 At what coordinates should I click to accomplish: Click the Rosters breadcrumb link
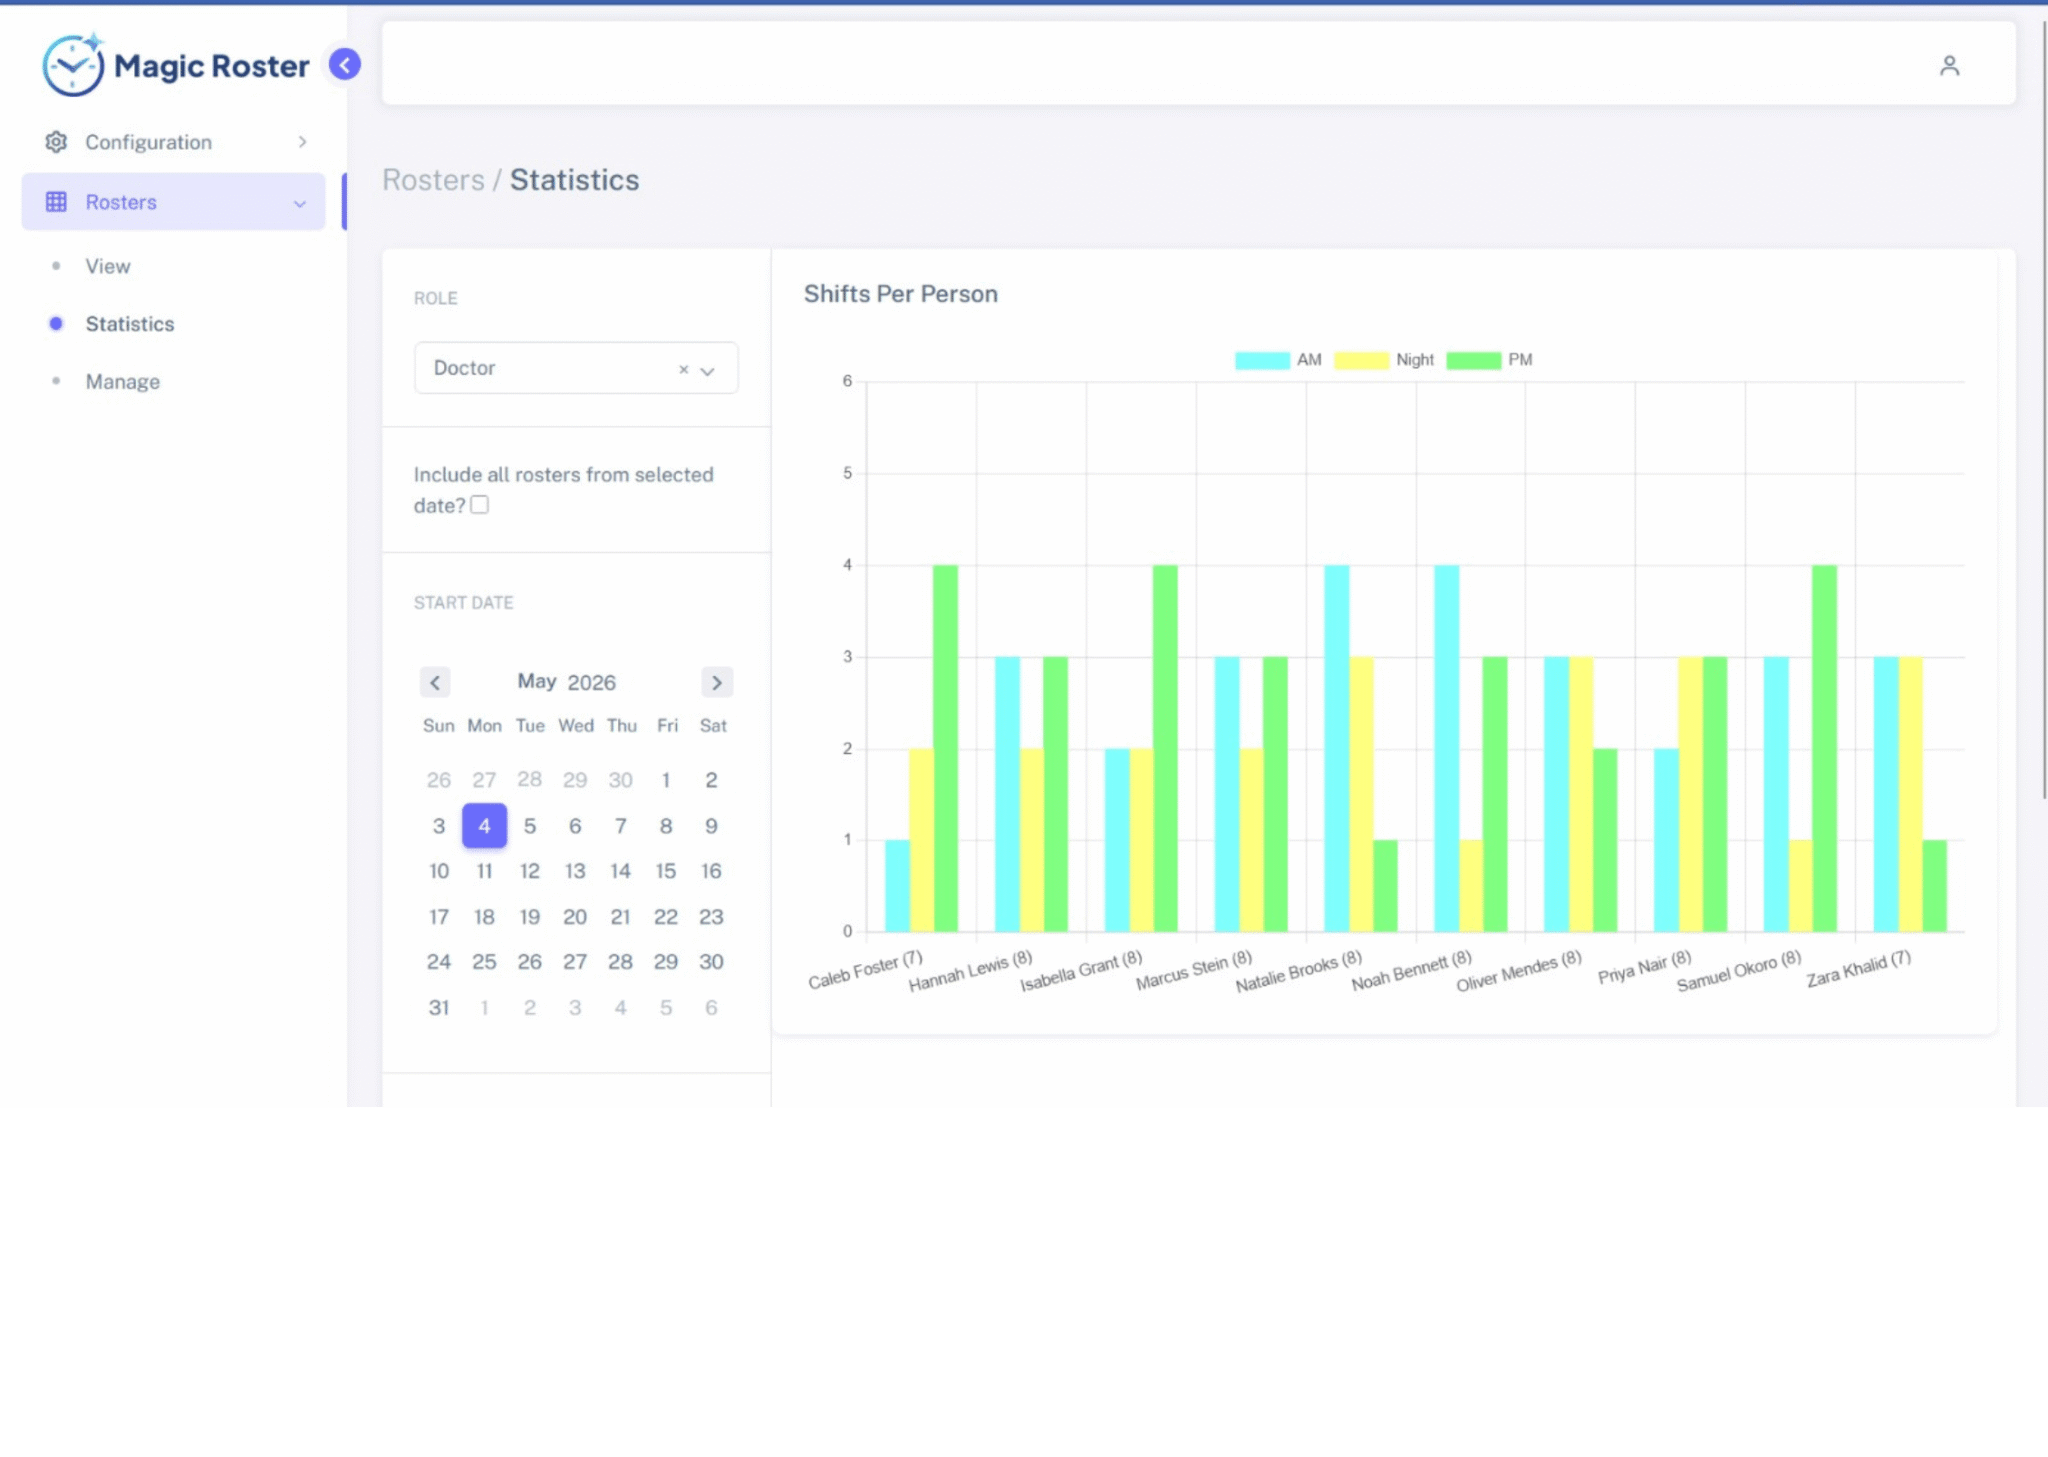click(433, 180)
